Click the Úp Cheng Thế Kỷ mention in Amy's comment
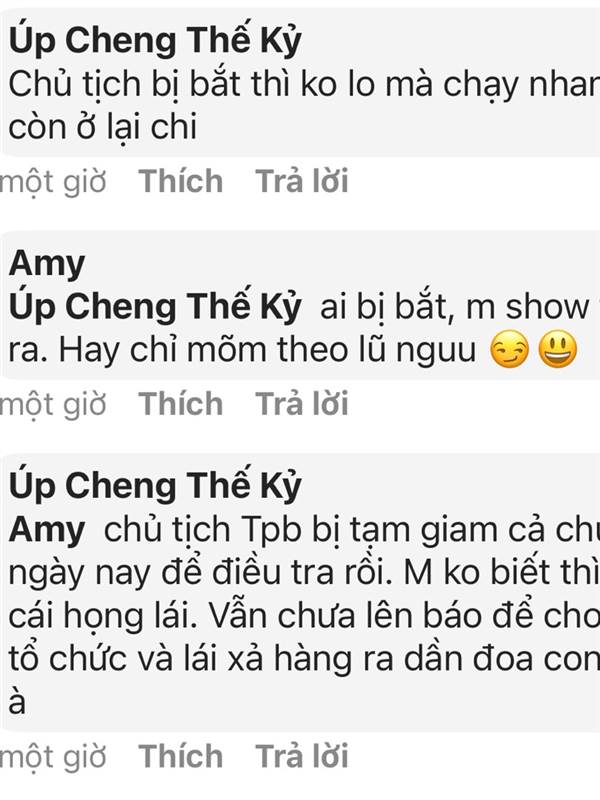The image size is (600, 800). point(155,307)
